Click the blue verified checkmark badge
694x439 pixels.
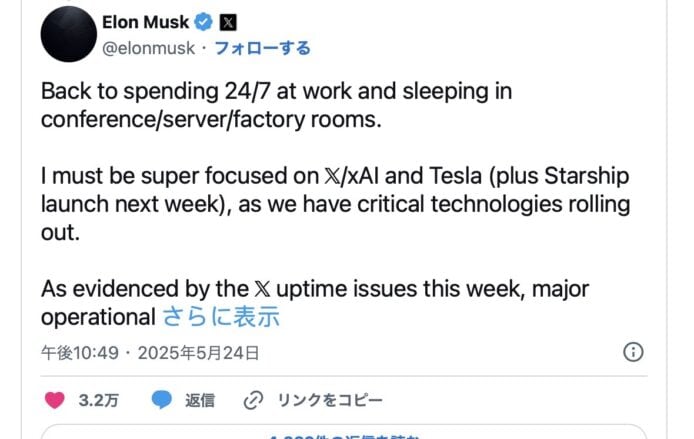205,22
